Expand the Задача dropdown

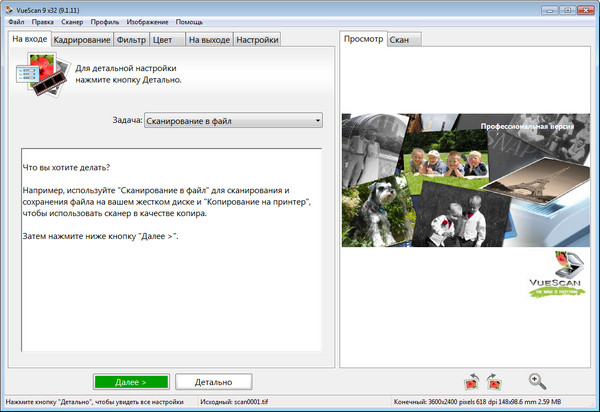pyautogui.click(x=232, y=121)
